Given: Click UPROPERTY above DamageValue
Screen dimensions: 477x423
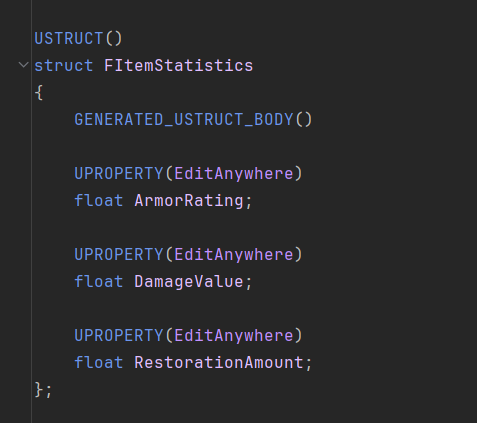Looking at the screenshot, I should (x=119, y=254).
